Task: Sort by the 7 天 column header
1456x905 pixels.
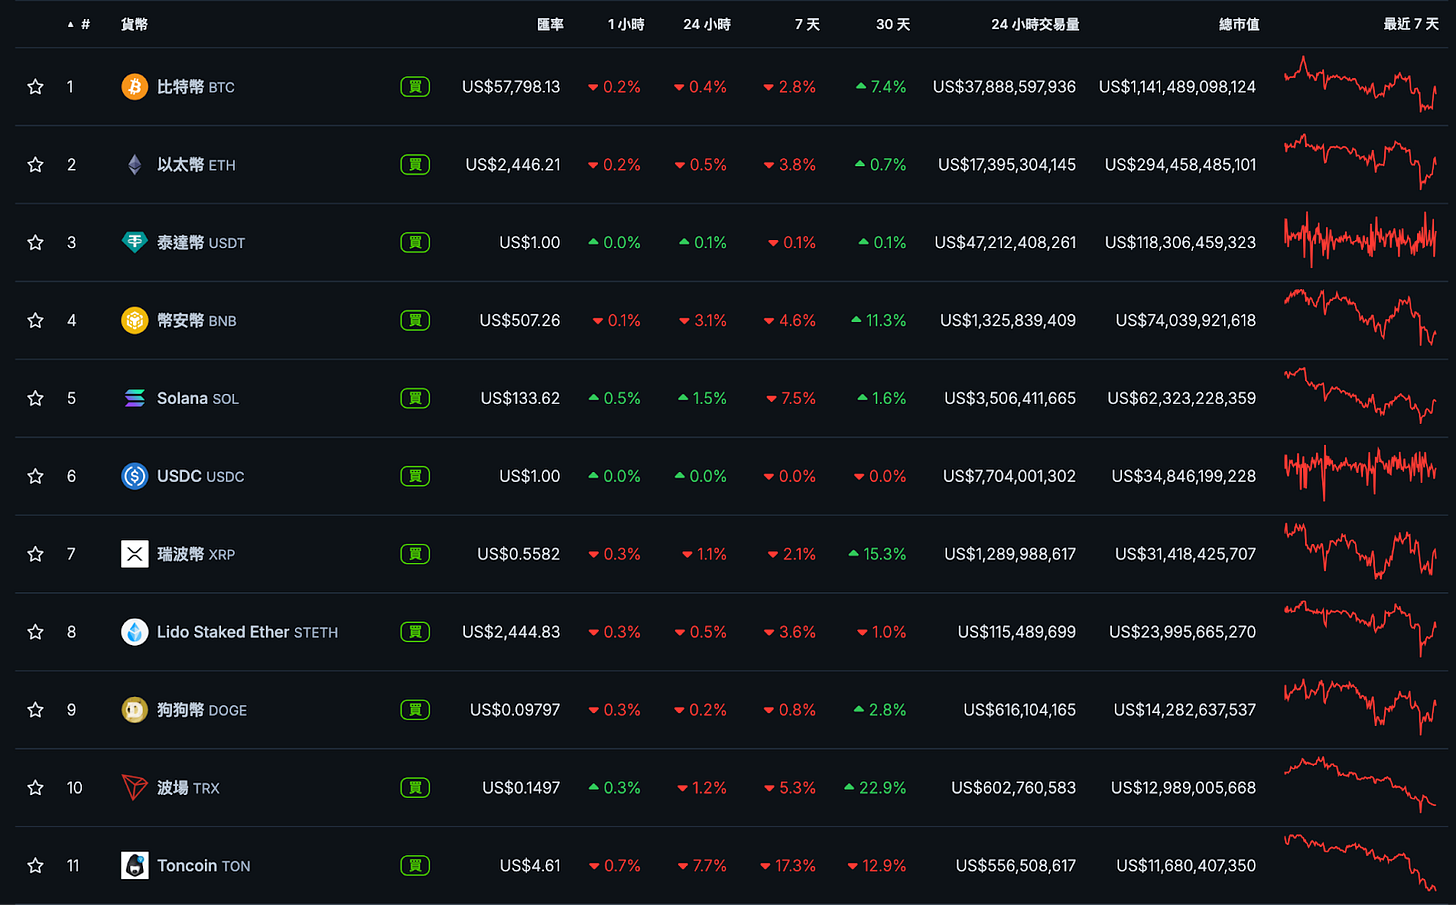Action: (x=807, y=24)
